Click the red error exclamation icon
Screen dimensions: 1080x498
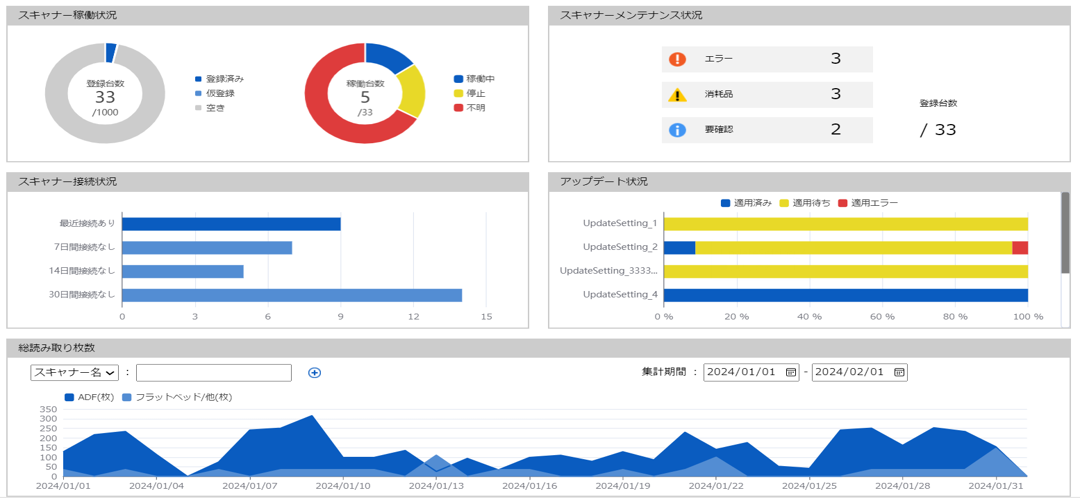tap(678, 59)
